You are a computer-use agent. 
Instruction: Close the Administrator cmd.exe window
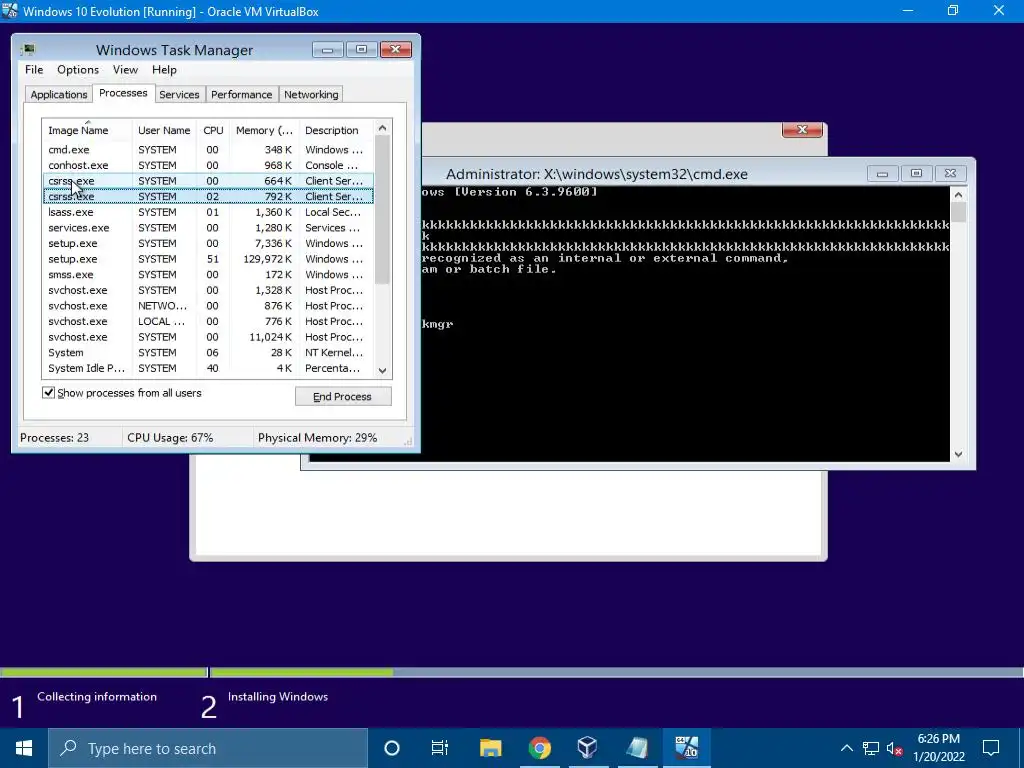point(950,174)
